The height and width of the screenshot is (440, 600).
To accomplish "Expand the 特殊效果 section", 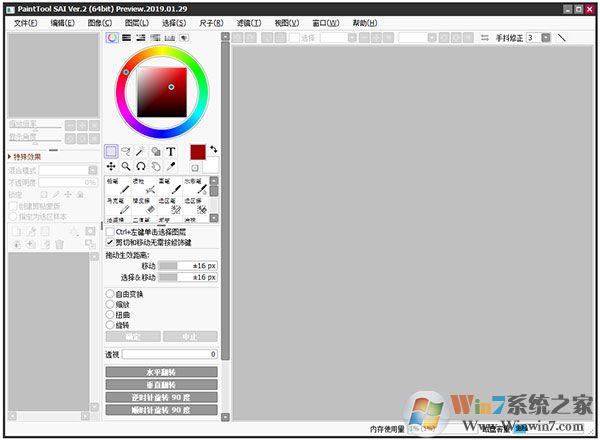I will (25, 156).
